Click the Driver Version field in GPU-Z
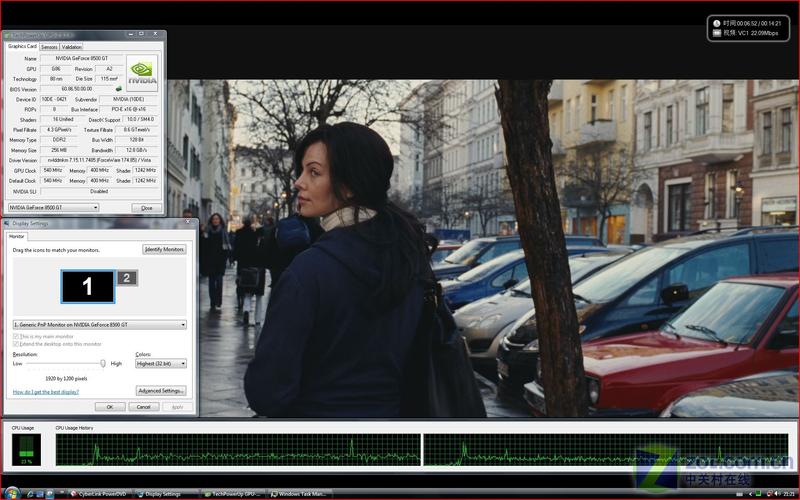The image size is (800, 500). point(99,160)
